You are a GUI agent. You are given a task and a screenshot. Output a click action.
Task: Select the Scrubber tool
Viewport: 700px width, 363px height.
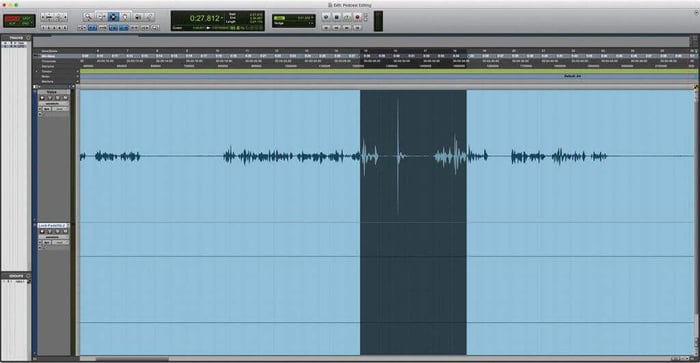(x=138, y=17)
